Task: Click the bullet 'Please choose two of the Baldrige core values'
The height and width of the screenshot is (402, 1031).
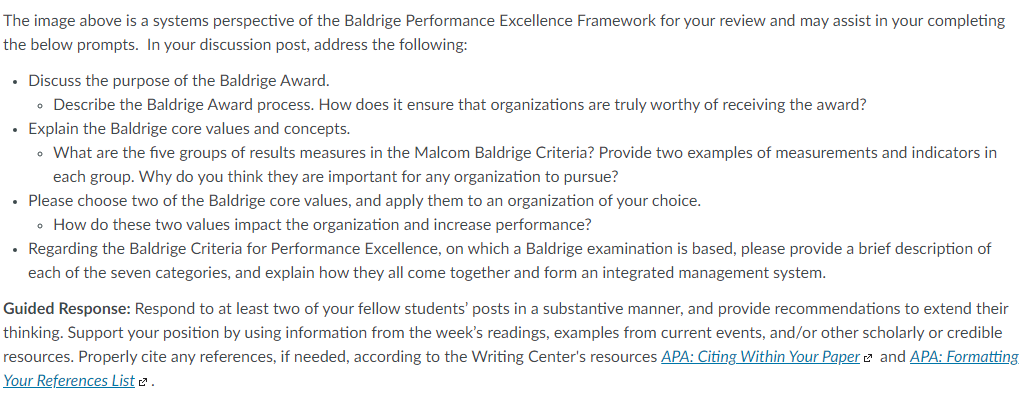Action: point(364,201)
